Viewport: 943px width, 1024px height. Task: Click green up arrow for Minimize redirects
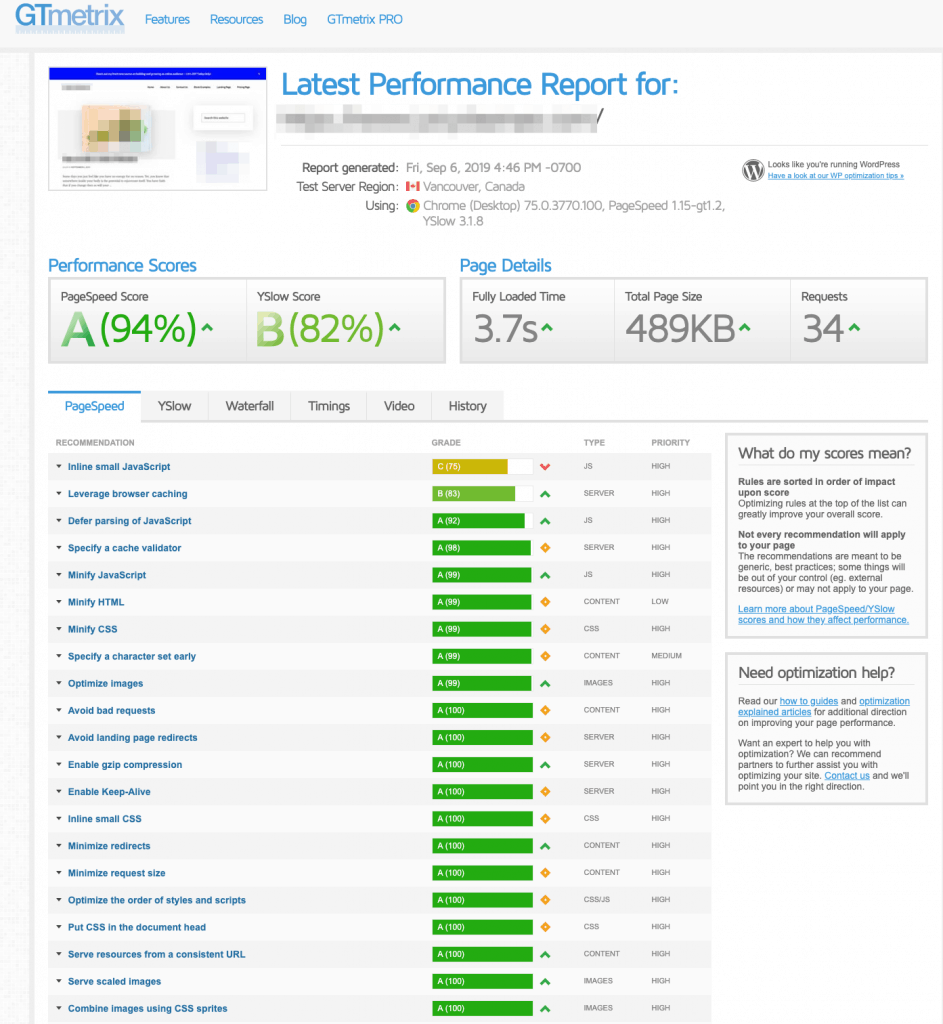[545, 846]
